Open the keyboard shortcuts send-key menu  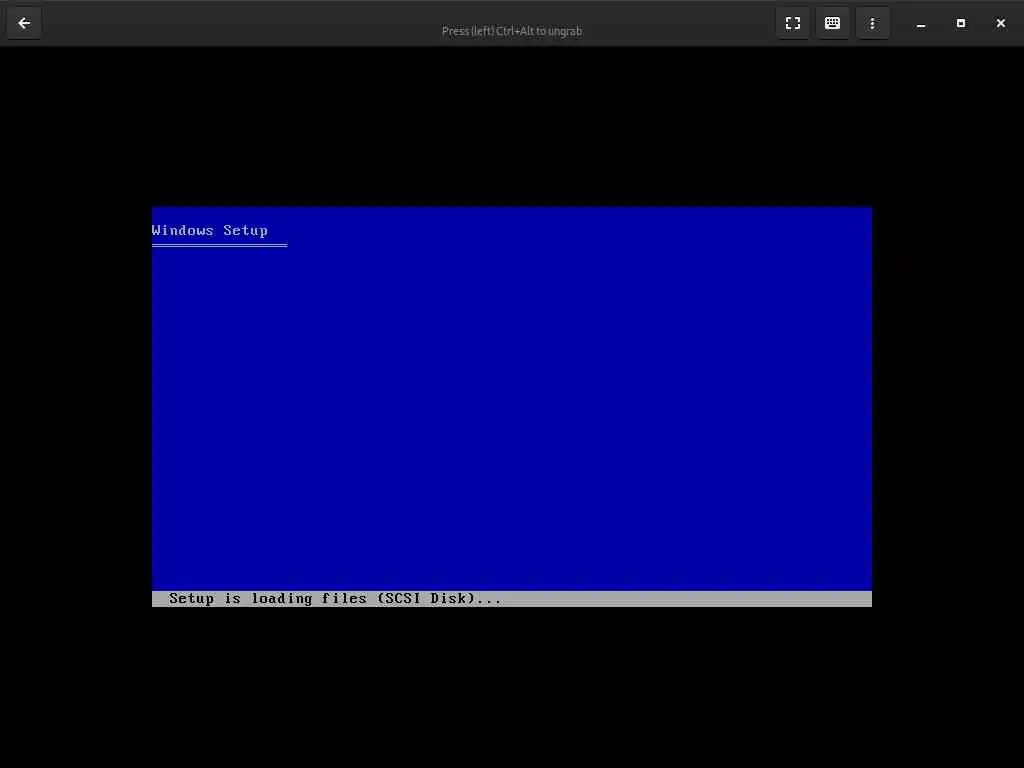(x=832, y=24)
